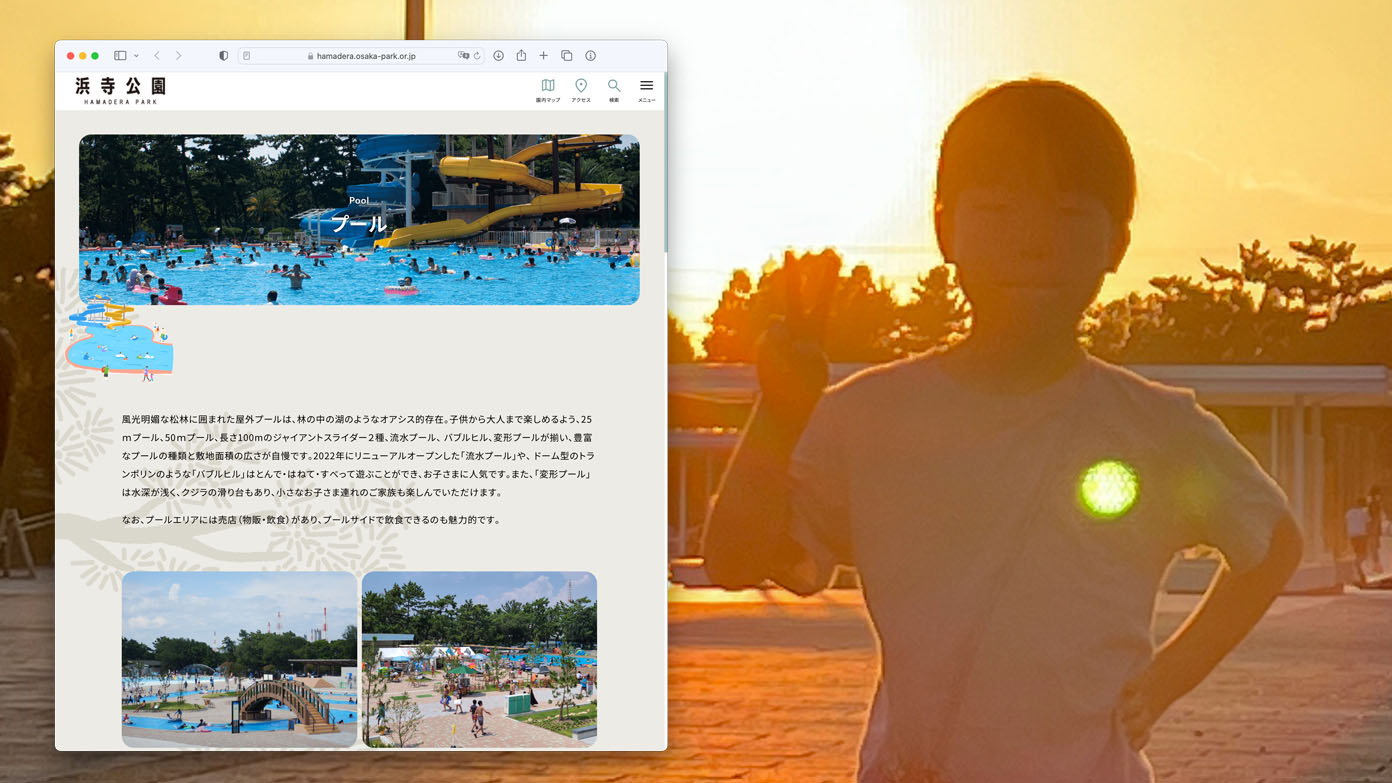The width and height of the screenshot is (1392, 783).
Task: Click the pool bridge photo thumbnail
Action: (238, 659)
